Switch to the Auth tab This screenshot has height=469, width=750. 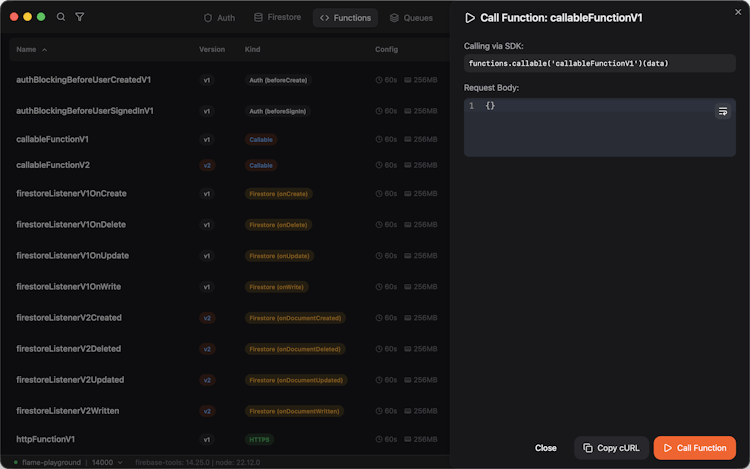coord(219,17)
